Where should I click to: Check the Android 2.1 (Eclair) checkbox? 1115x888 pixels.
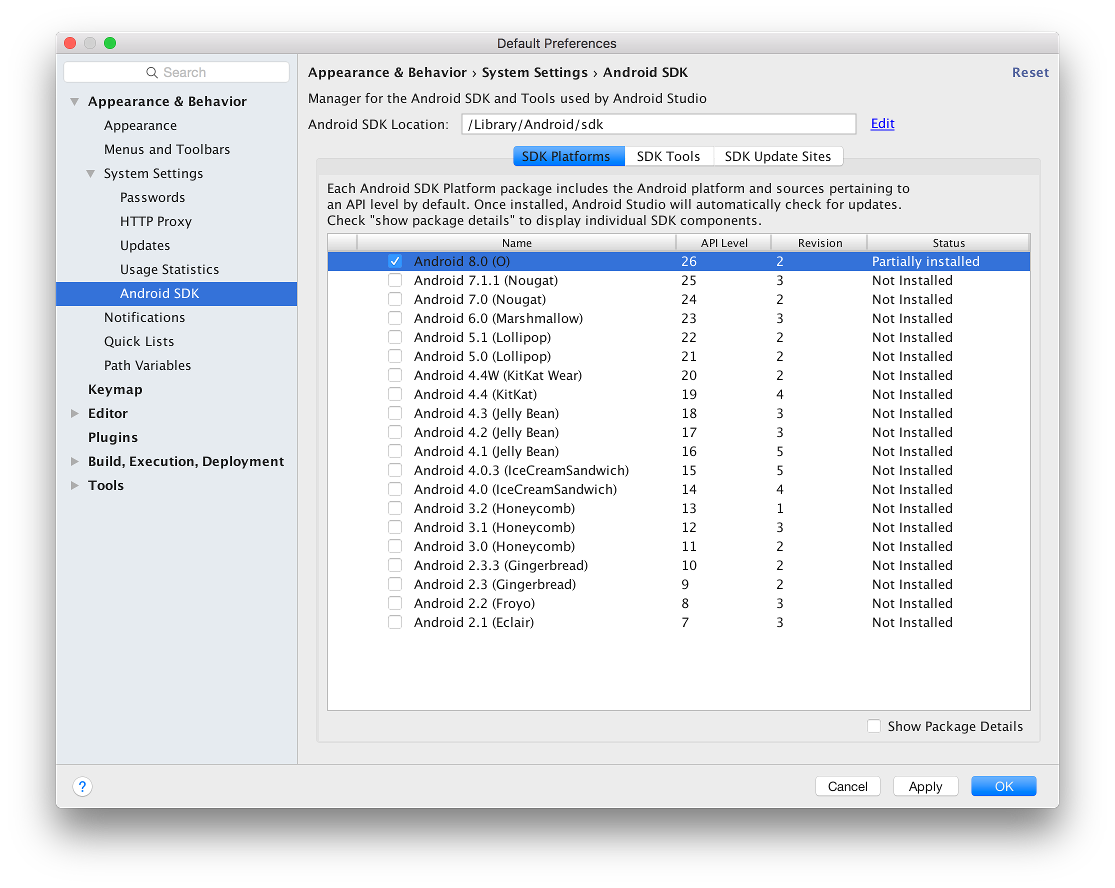click(395, 622)
